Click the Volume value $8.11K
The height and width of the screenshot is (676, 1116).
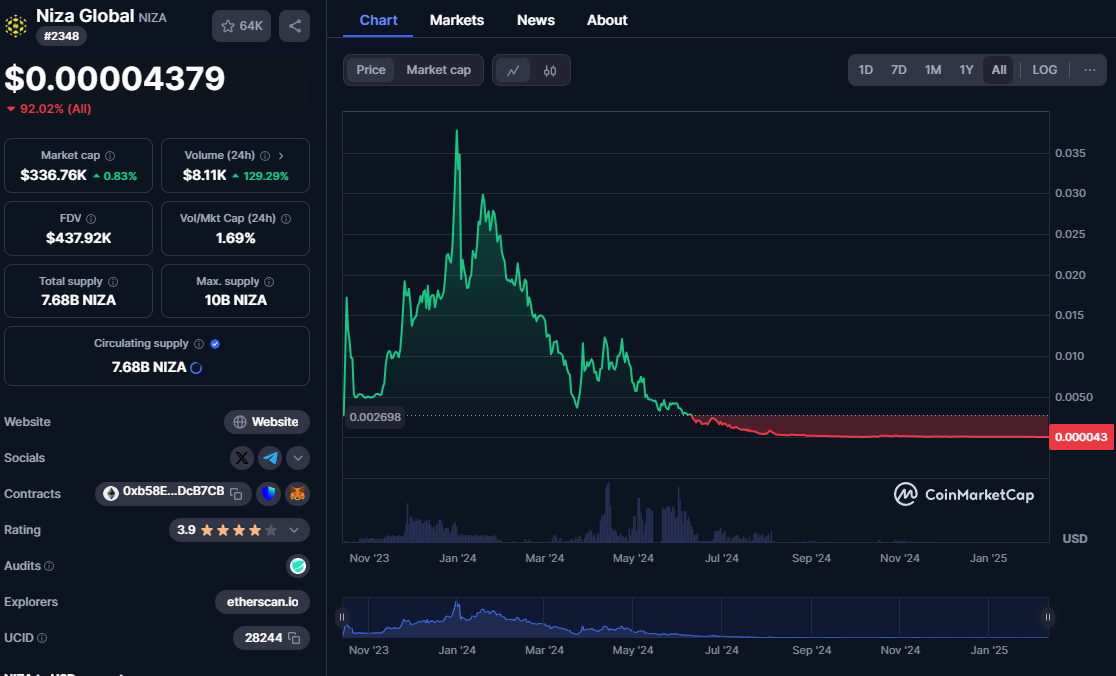pyautogui.click(x=204, y=175)
